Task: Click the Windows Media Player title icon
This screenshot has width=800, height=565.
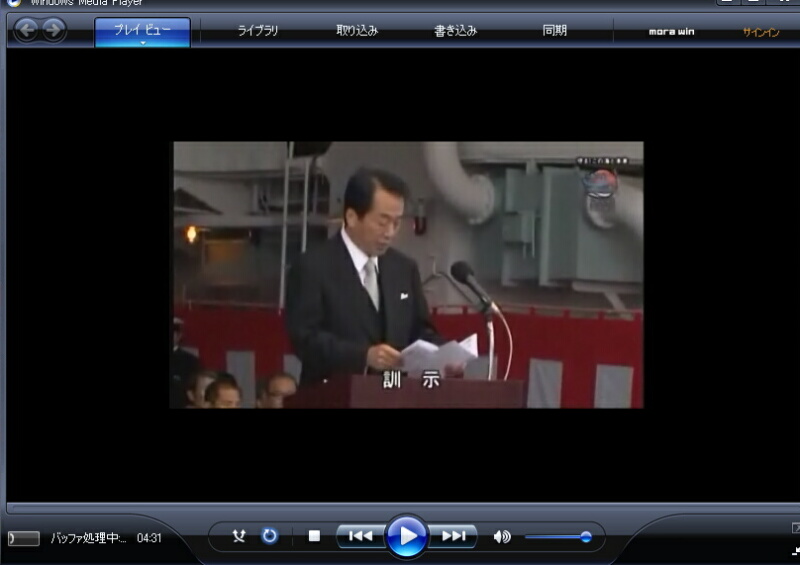Action: click(14, 3)
